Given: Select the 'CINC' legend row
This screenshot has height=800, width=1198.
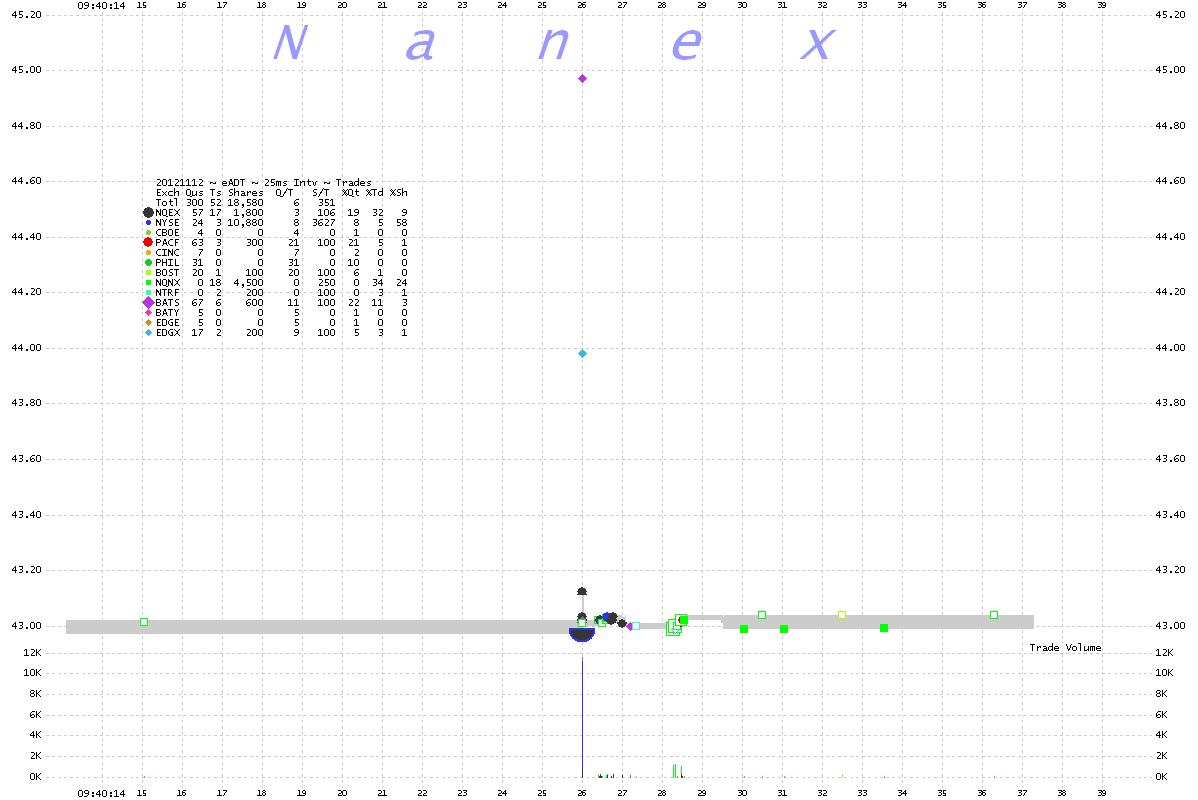Looking at the screenshot, I should pos(276,253).
